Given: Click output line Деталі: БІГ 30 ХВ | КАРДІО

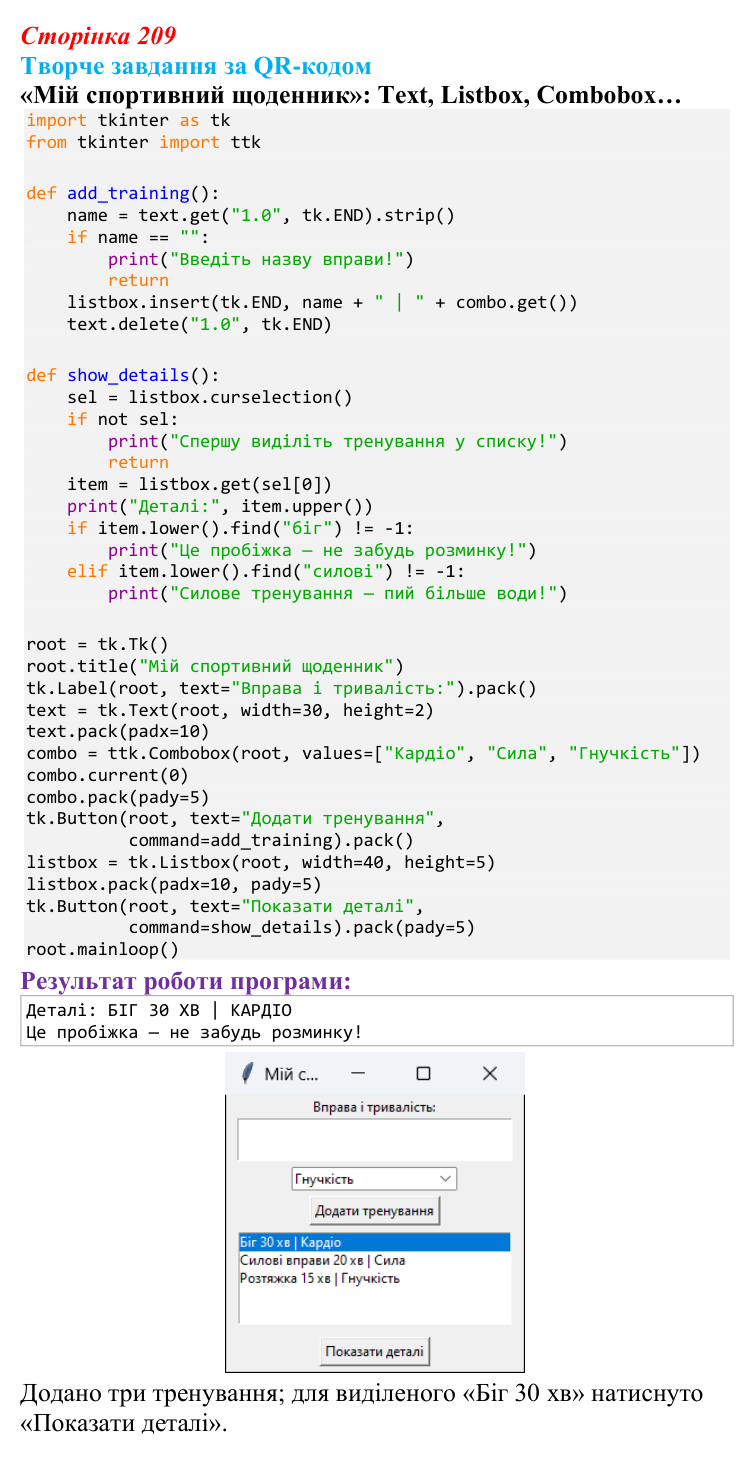Looking at the screenshot, I should click(x=159, y=1010).
